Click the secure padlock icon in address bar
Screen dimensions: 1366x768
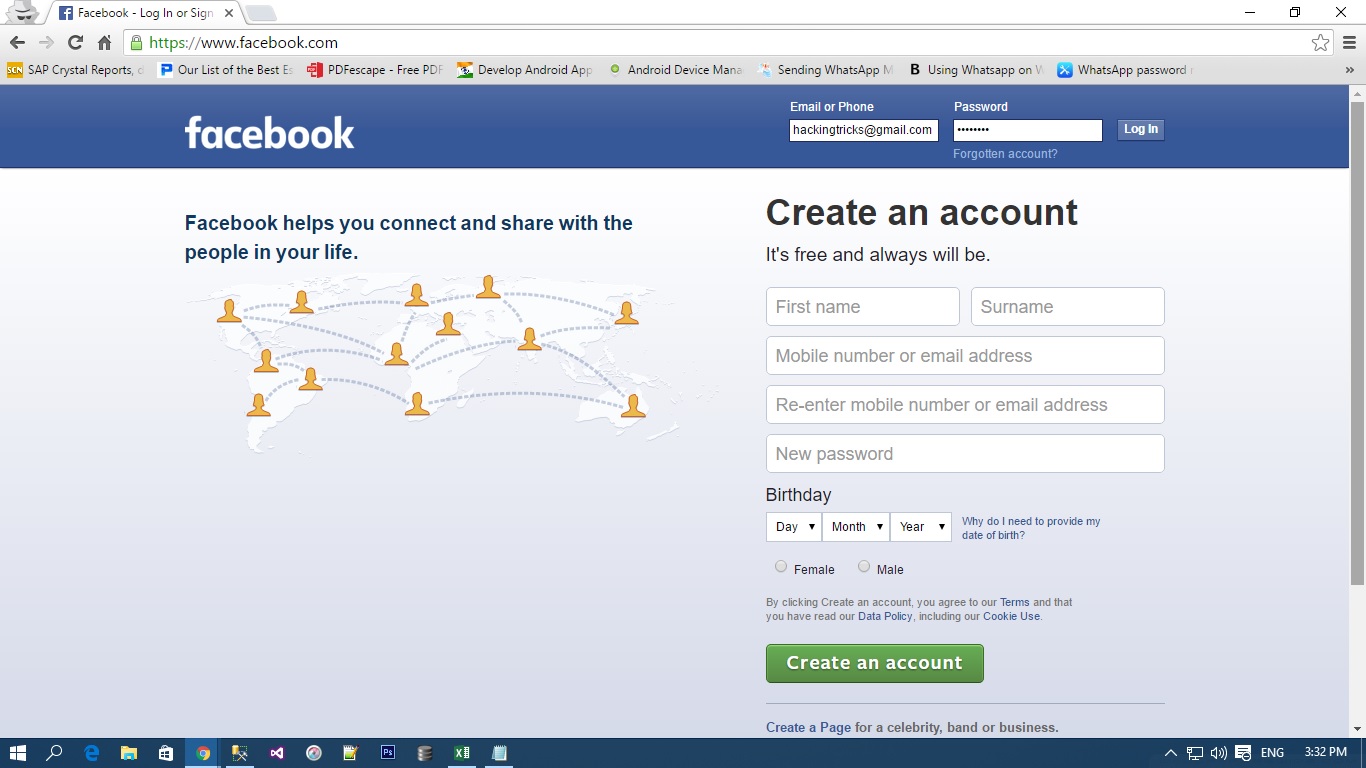(136, 43)
